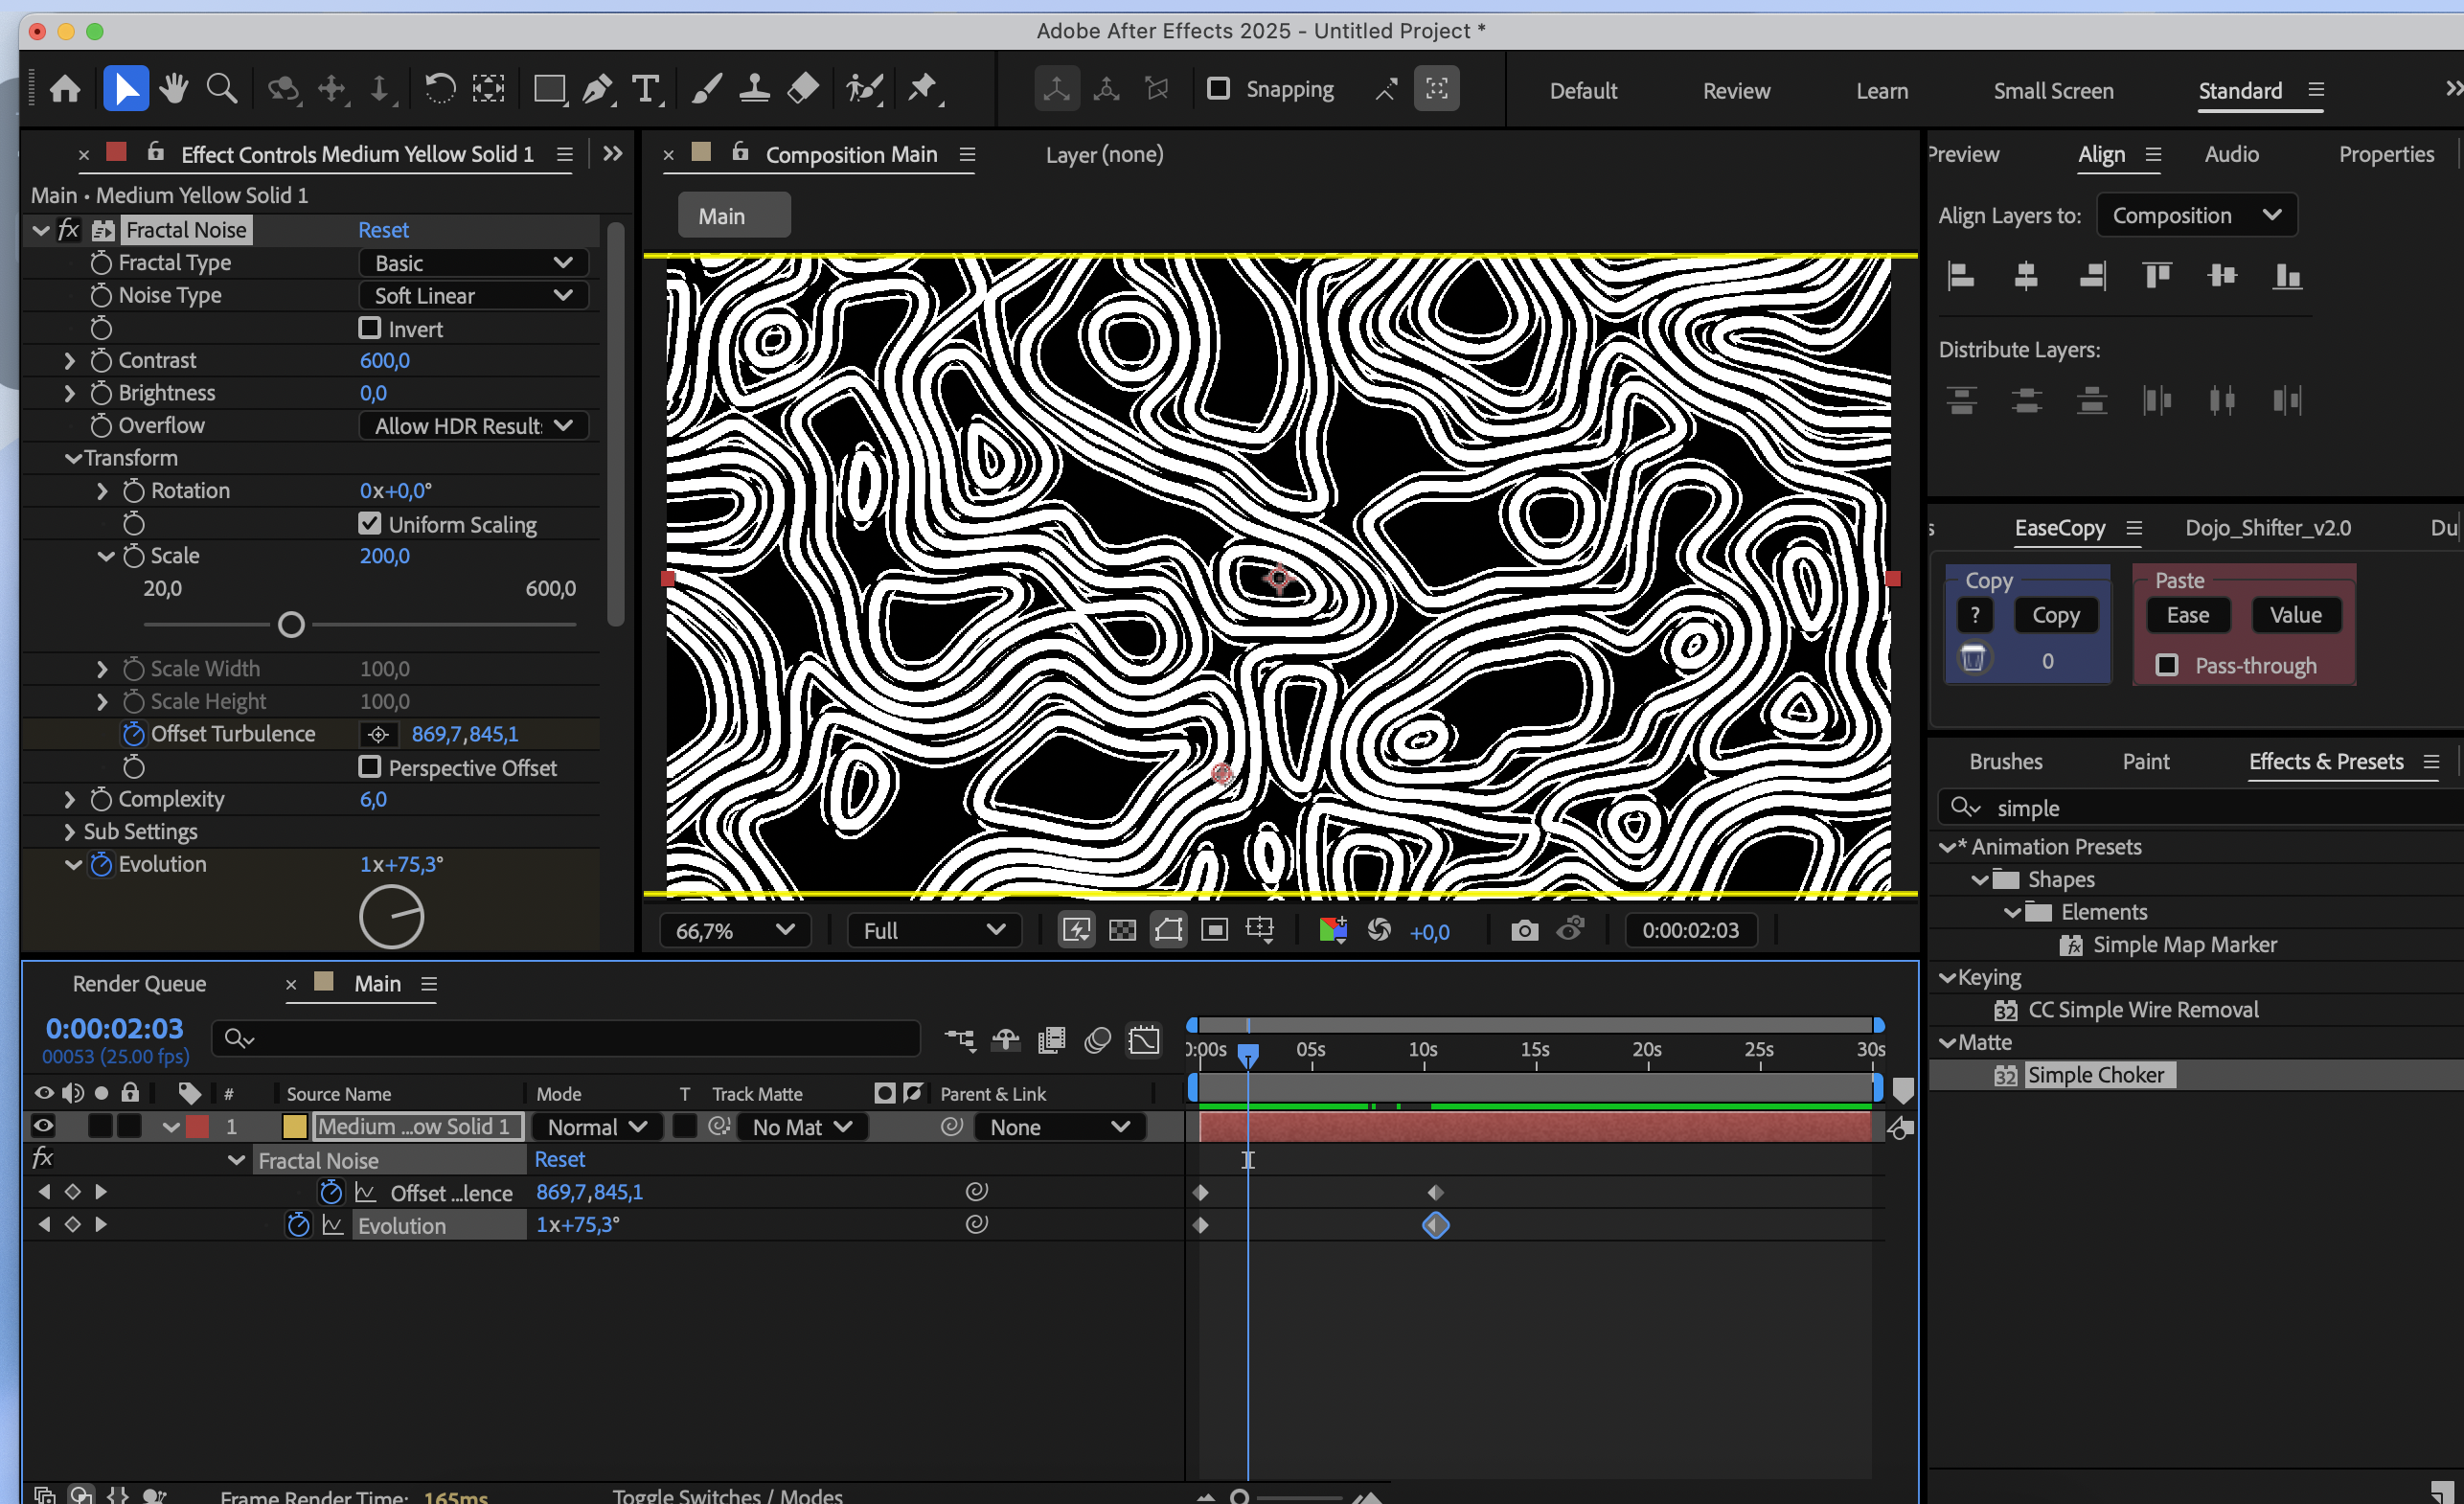This screenshot has height=1504, width=2464.
Task: Select the Hand tool
Action: (174, 89)
